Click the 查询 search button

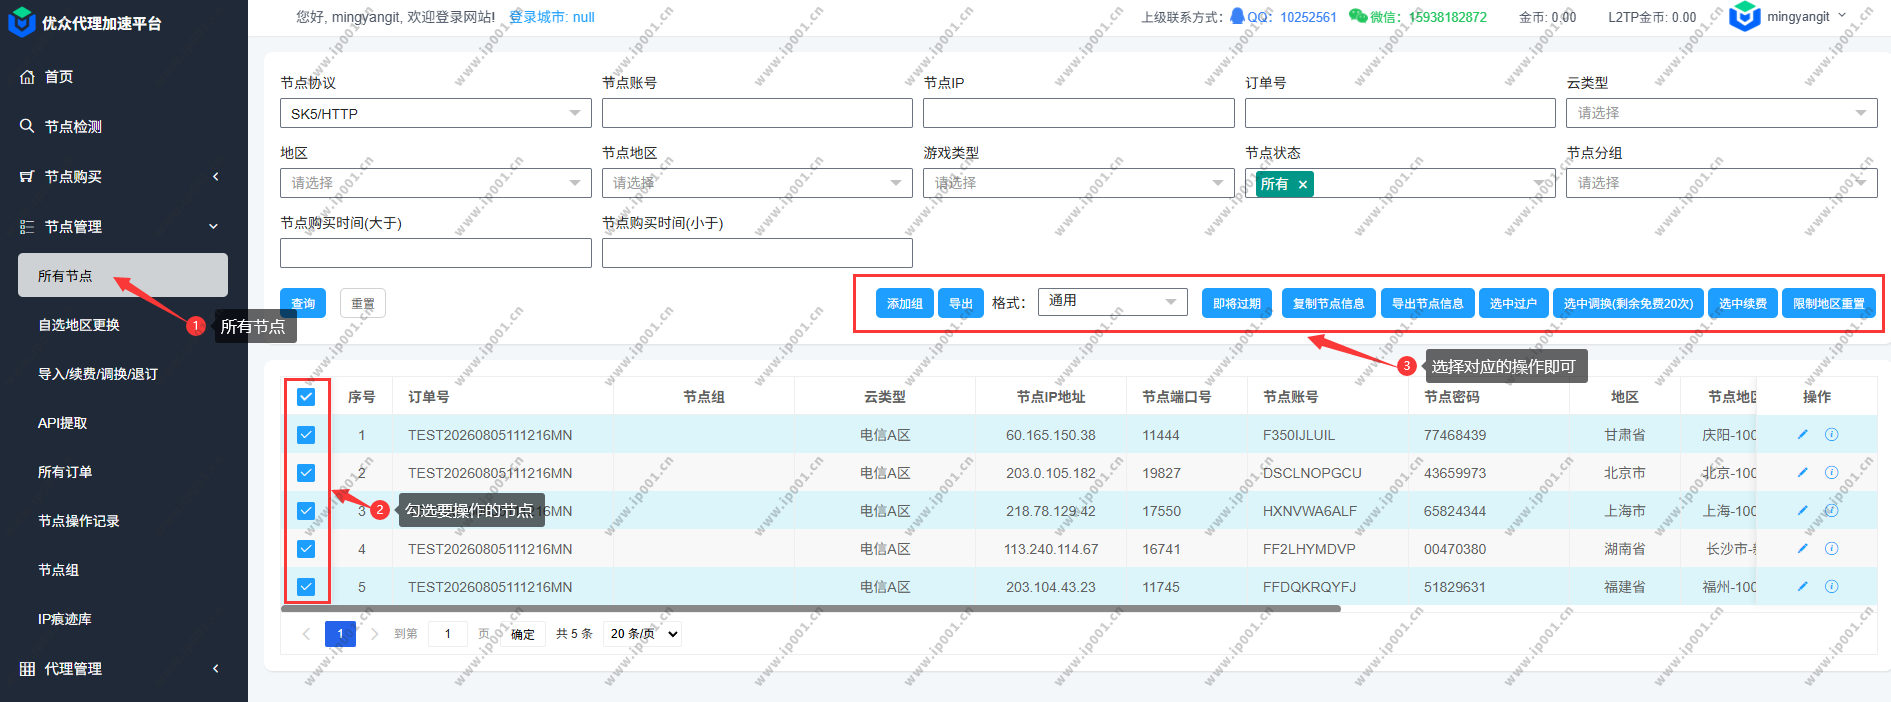303,303
